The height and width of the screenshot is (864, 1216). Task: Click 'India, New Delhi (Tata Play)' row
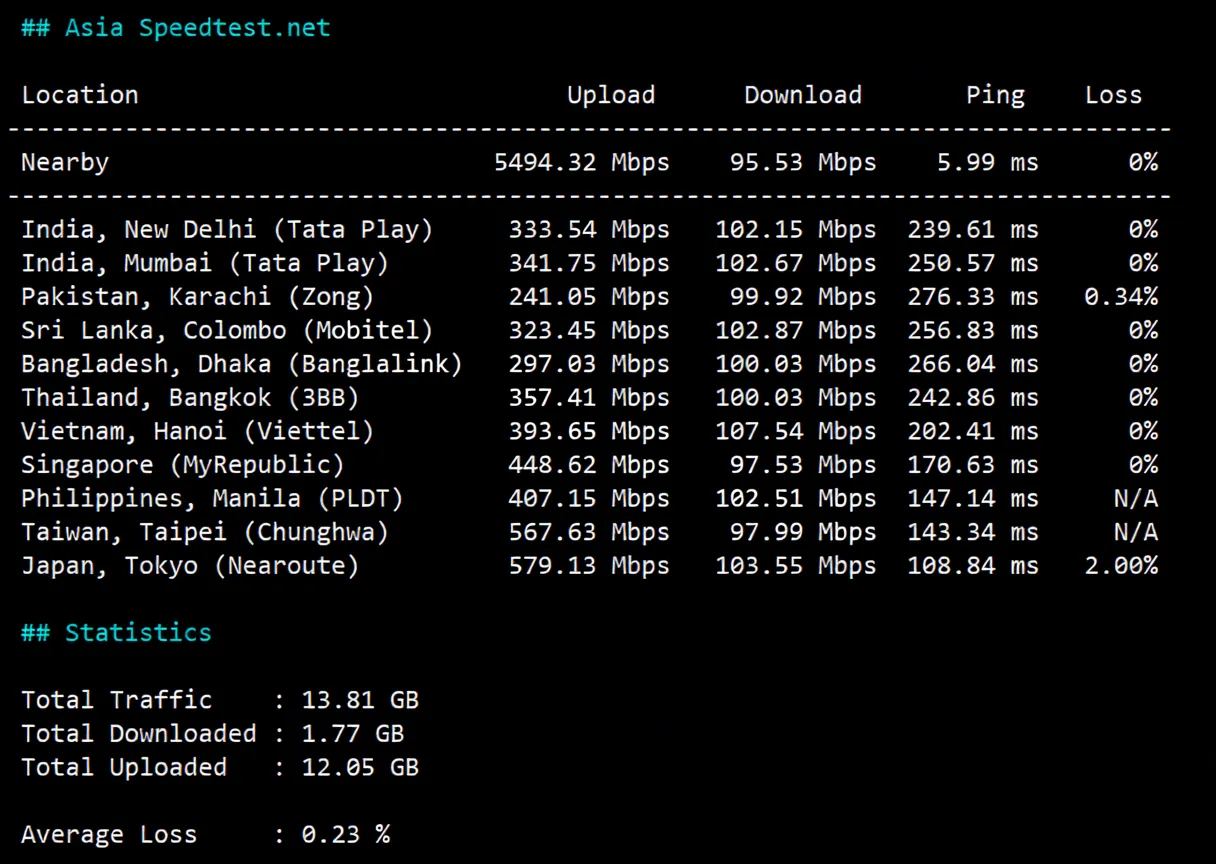(590, 229)
